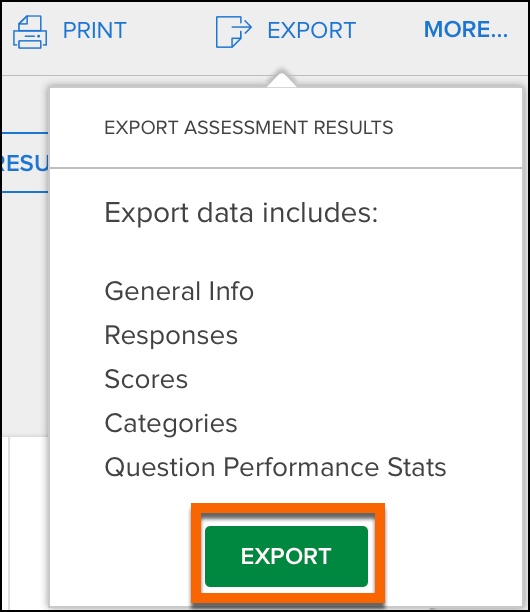Select the Responses list entry
Screen dimensions: 530x612
(x=171, y=336)
